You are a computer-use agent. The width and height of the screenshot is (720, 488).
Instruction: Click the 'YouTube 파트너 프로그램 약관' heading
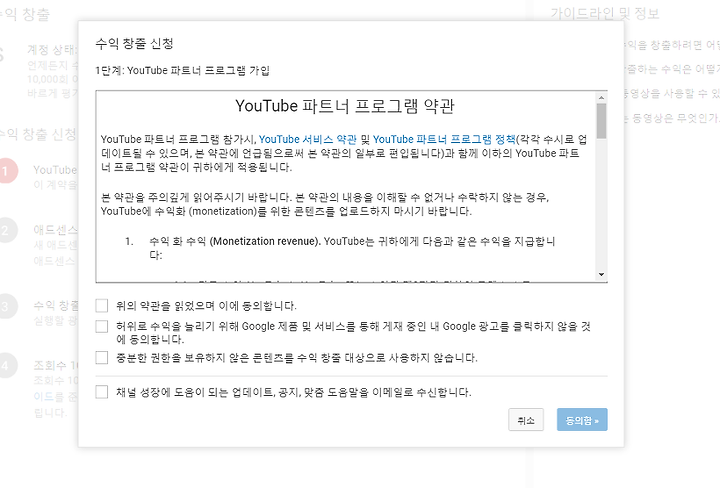pyautogui.click(x=345, y=106)
